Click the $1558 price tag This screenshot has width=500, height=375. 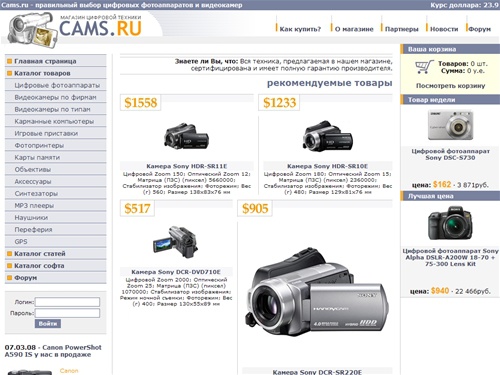140,102
